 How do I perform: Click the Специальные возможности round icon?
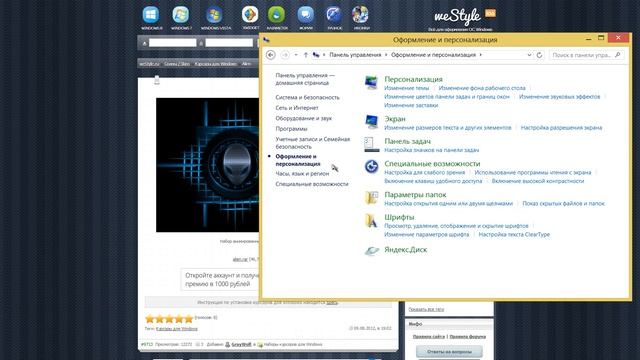click(x=371, y=167)
